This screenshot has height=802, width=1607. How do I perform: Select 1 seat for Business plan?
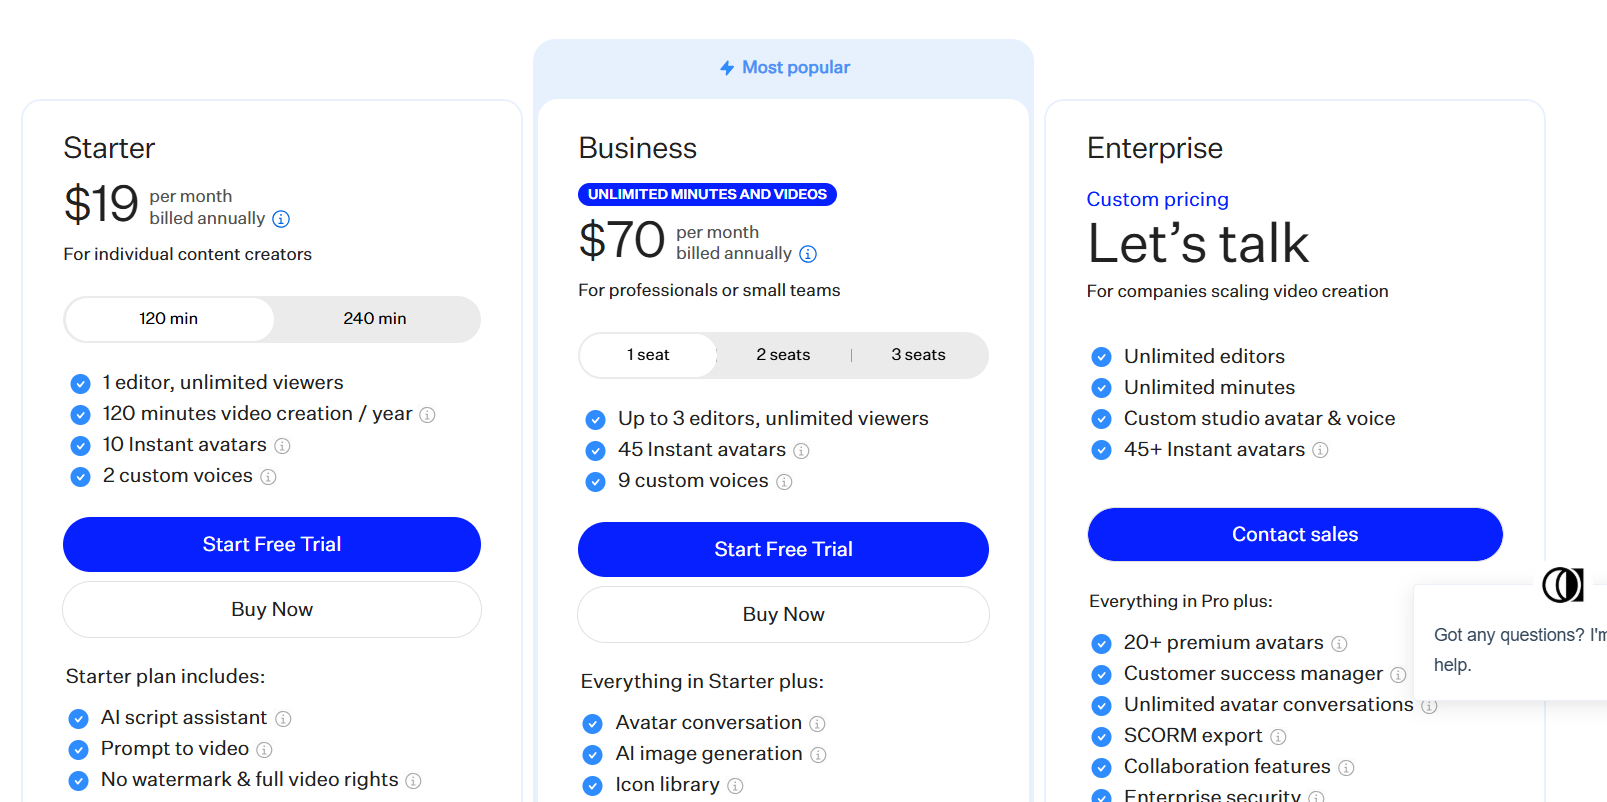pos(648,355)
